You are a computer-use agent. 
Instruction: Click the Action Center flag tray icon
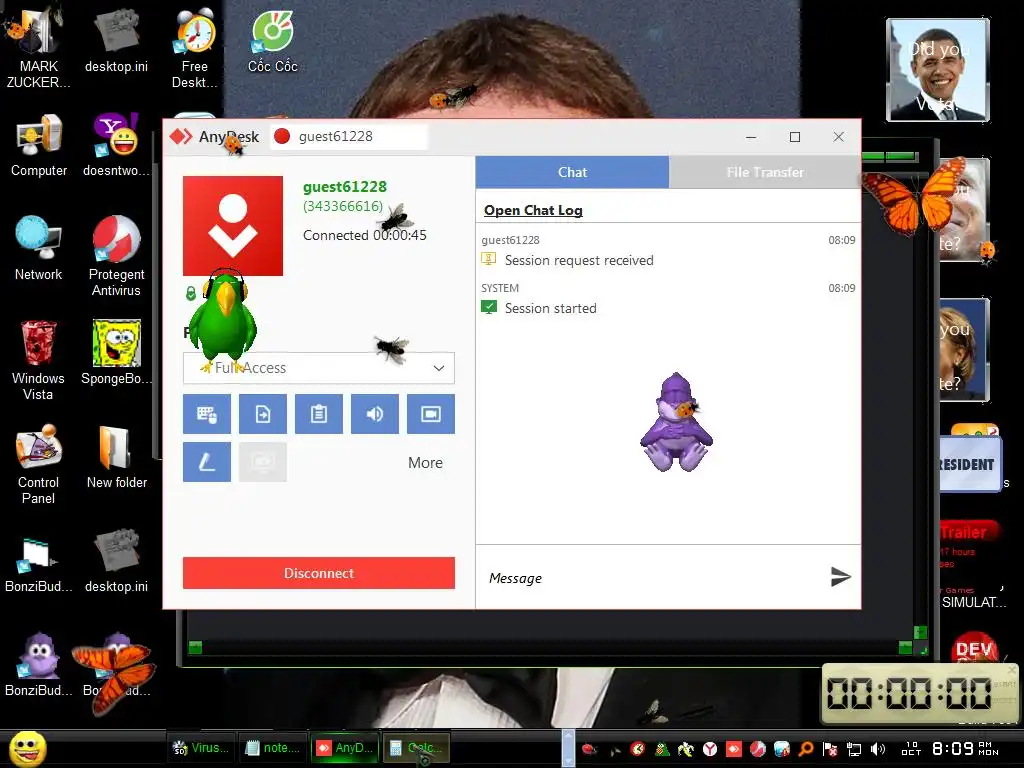pyautogui.click(x=830, y=749)
